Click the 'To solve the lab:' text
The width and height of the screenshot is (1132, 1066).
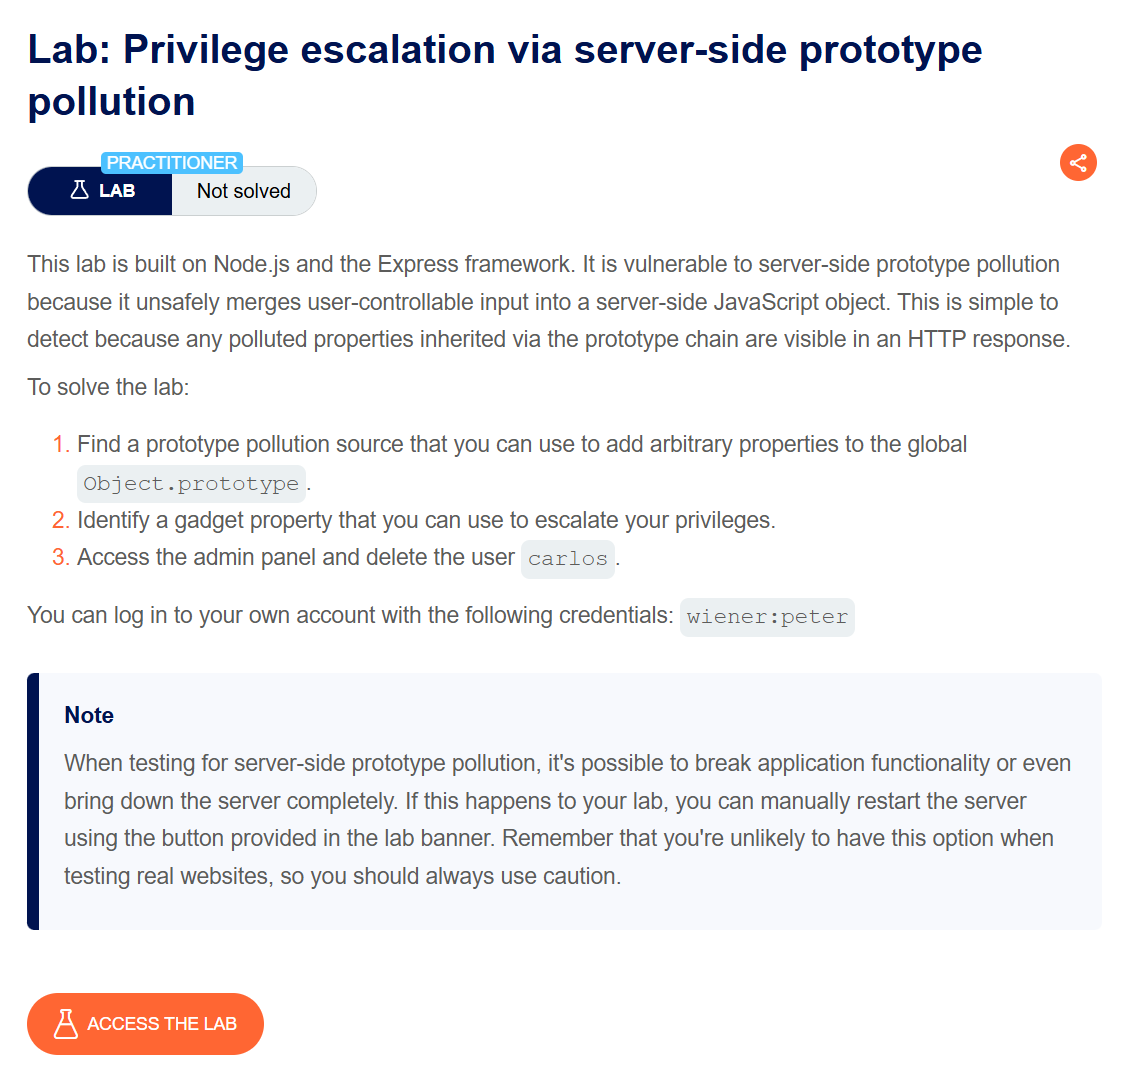pyautogui.click(x=108, y=387)
